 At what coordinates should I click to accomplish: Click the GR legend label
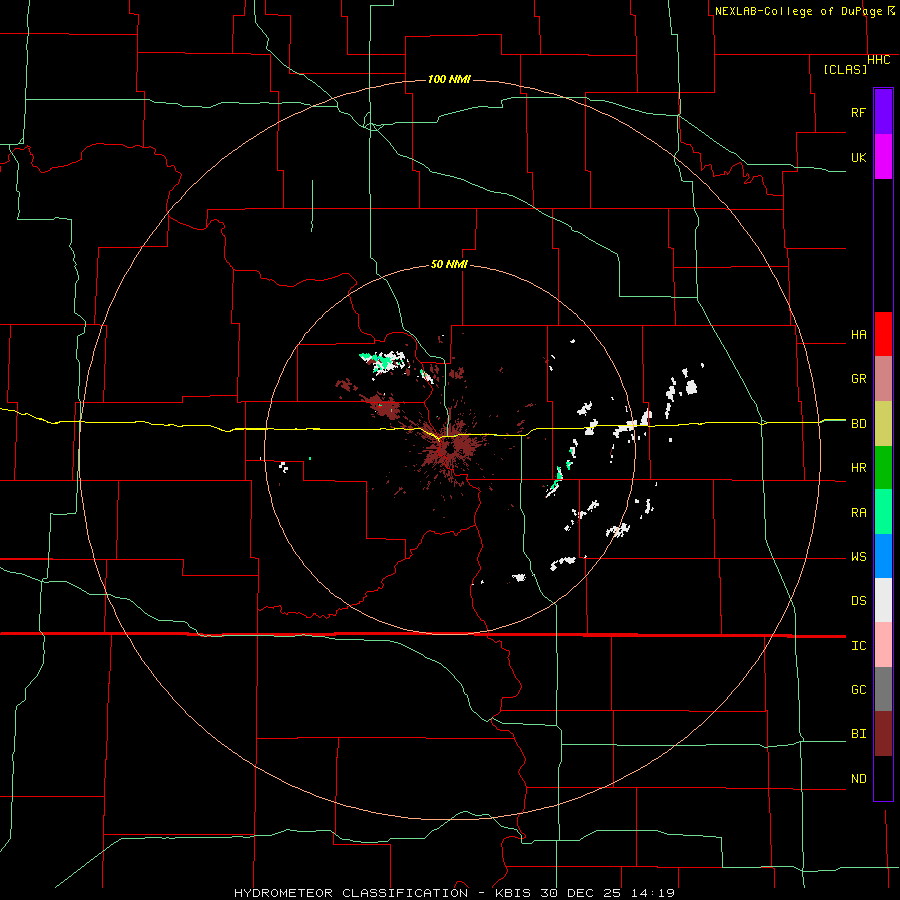858,379
